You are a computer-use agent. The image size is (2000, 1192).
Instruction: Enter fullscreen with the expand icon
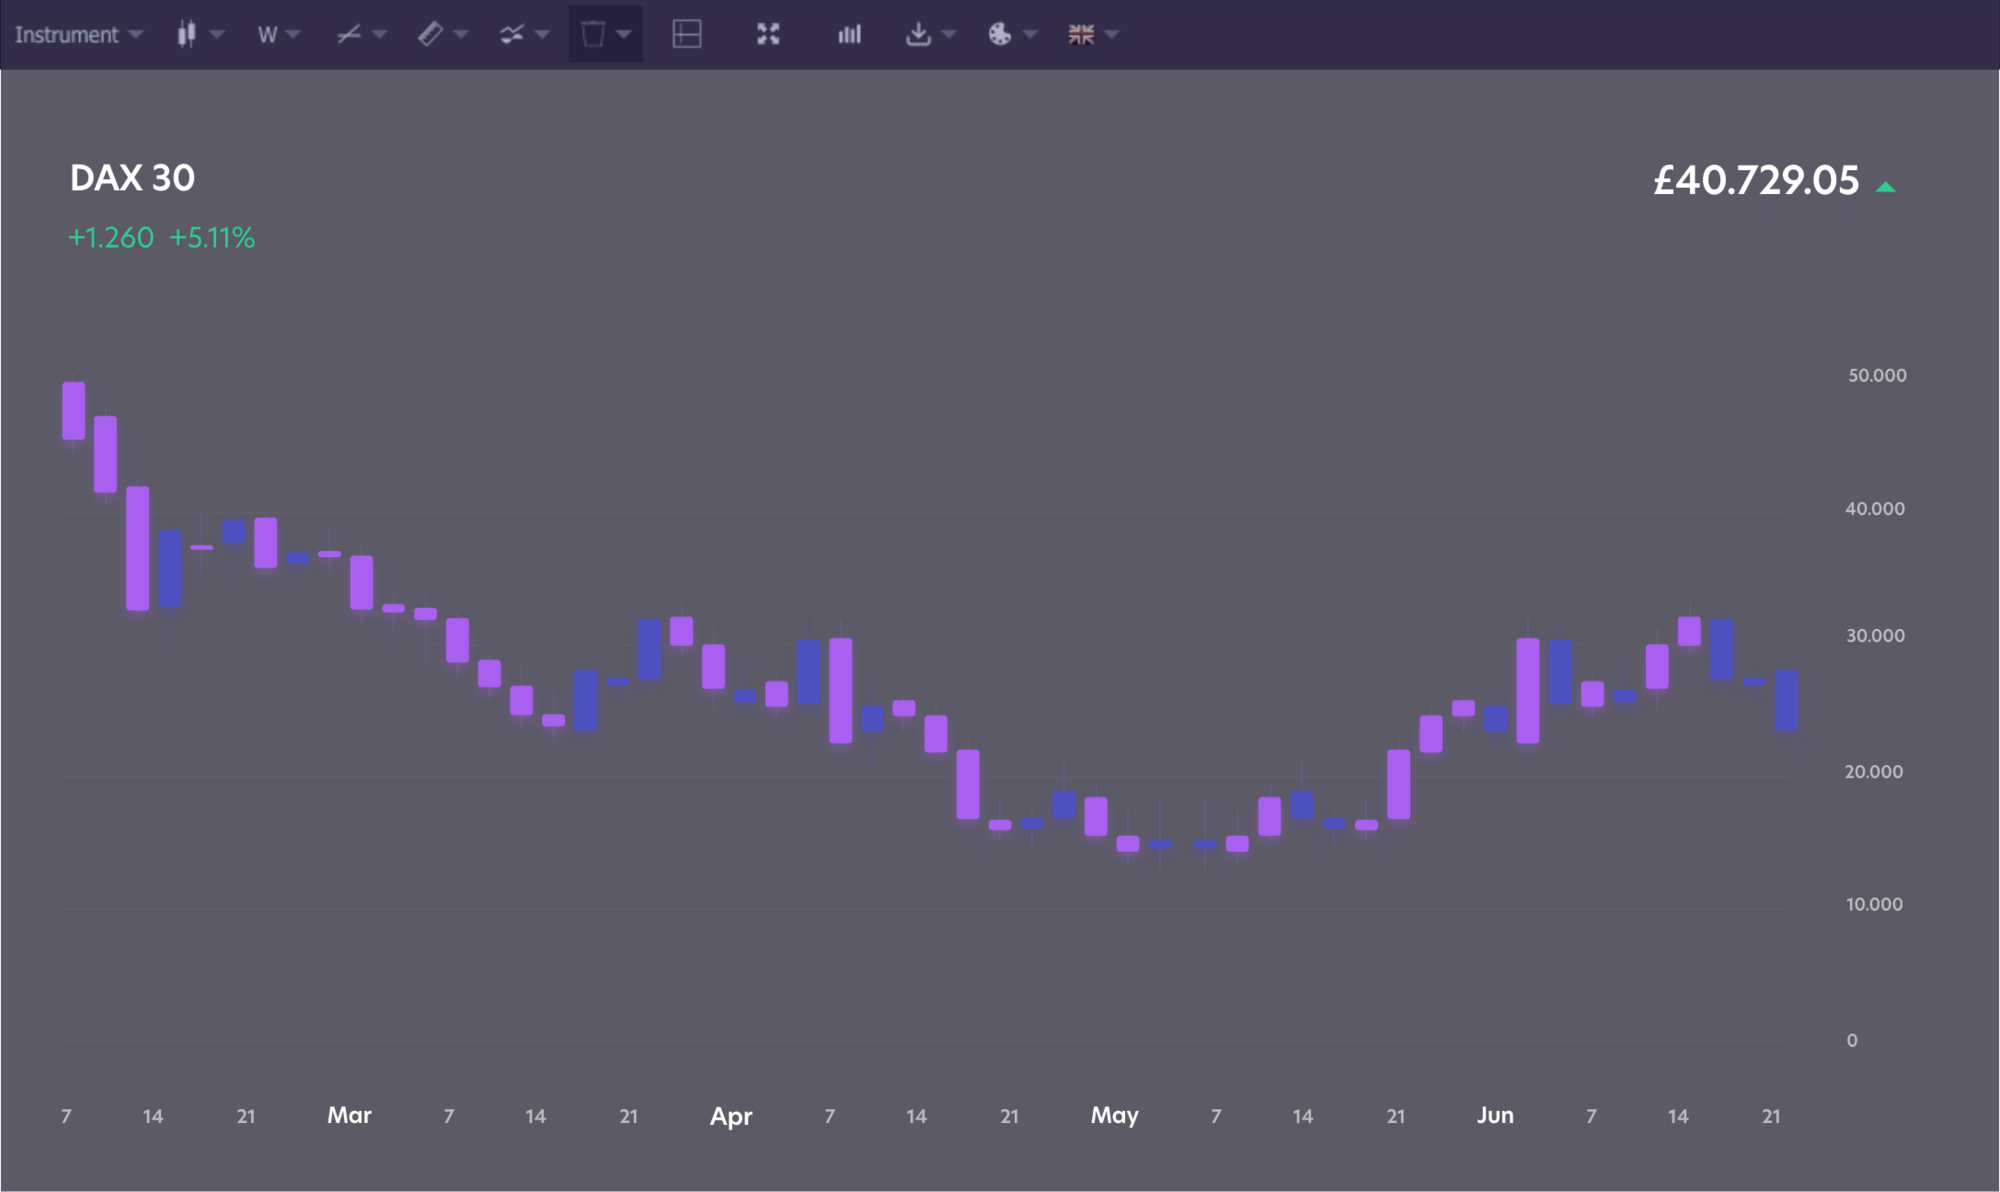[768, 34]
